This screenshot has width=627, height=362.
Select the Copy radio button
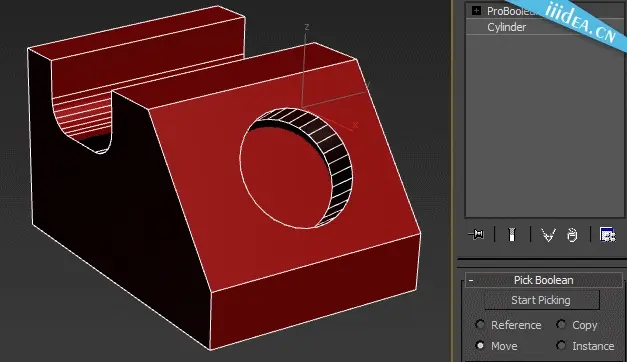561,324
